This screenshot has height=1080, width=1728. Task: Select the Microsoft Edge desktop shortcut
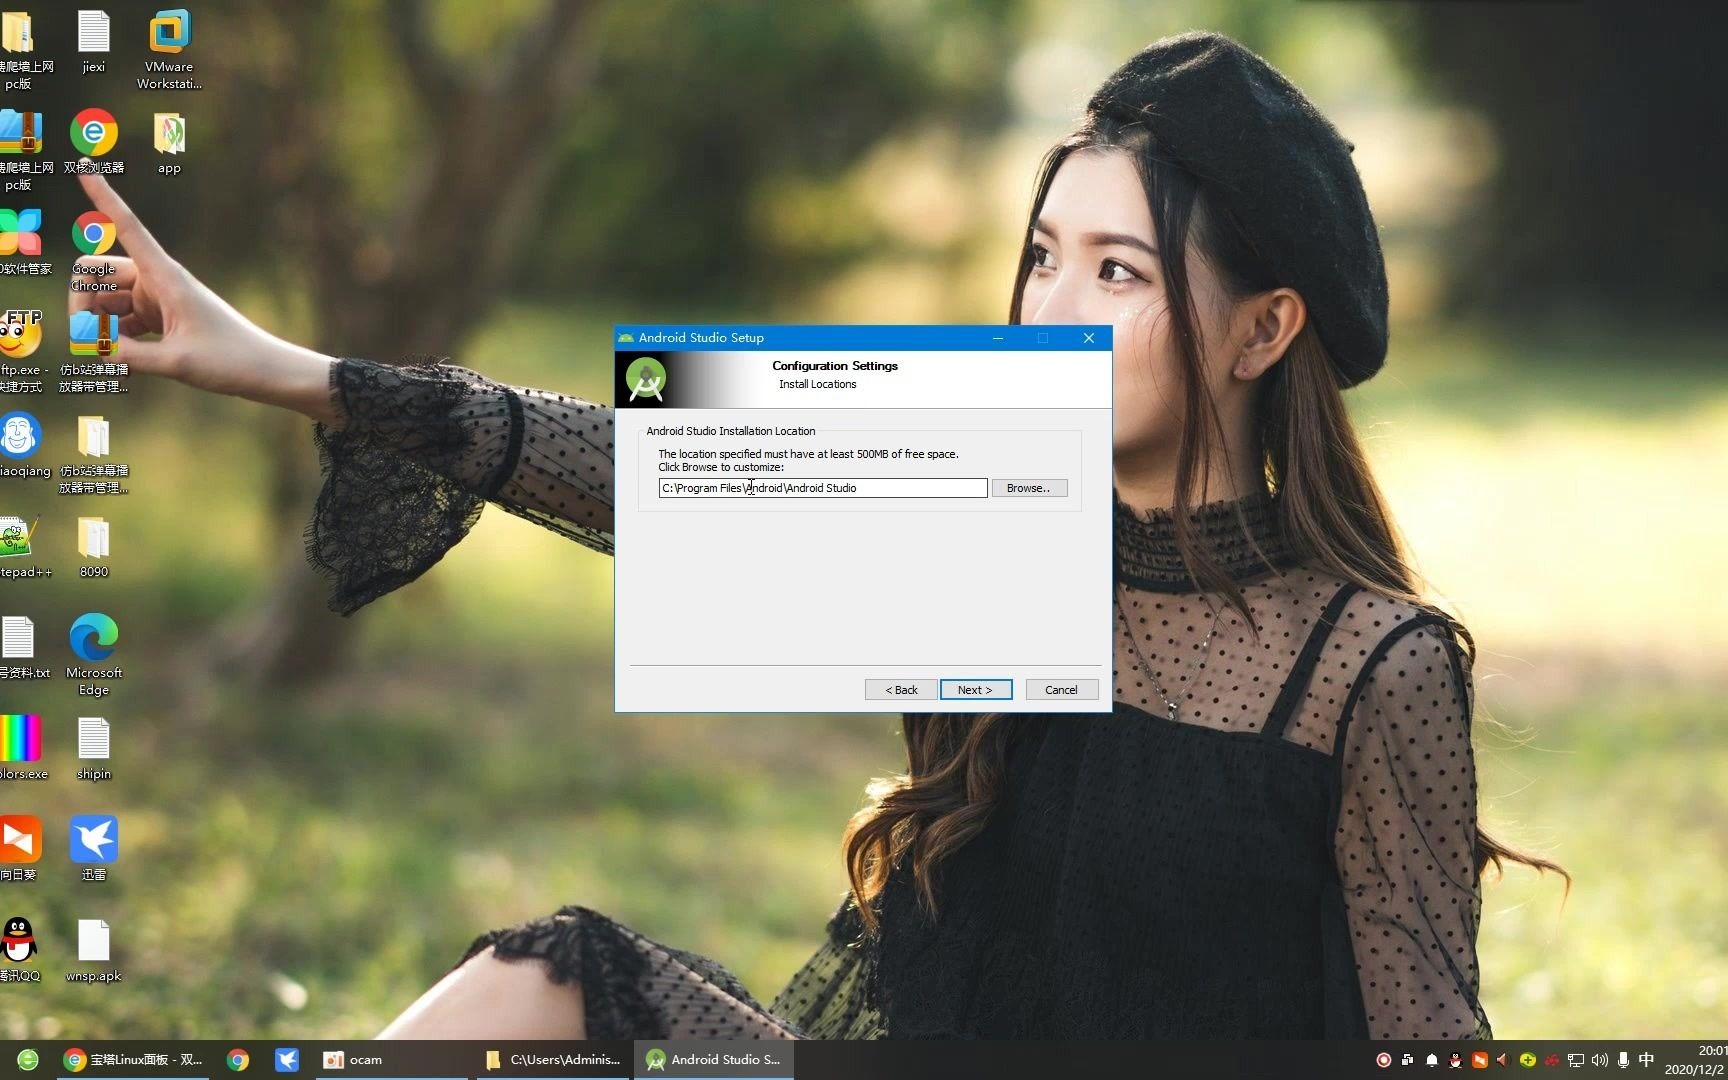pyautogui.click(x=94, y=655)
